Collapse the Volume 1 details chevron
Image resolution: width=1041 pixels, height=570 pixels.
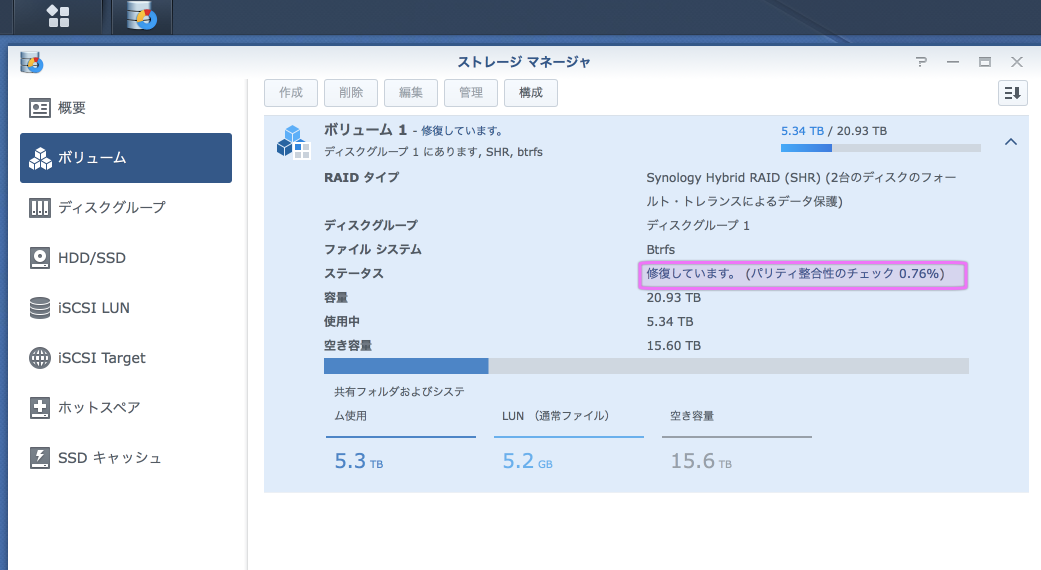point(1010,142)
